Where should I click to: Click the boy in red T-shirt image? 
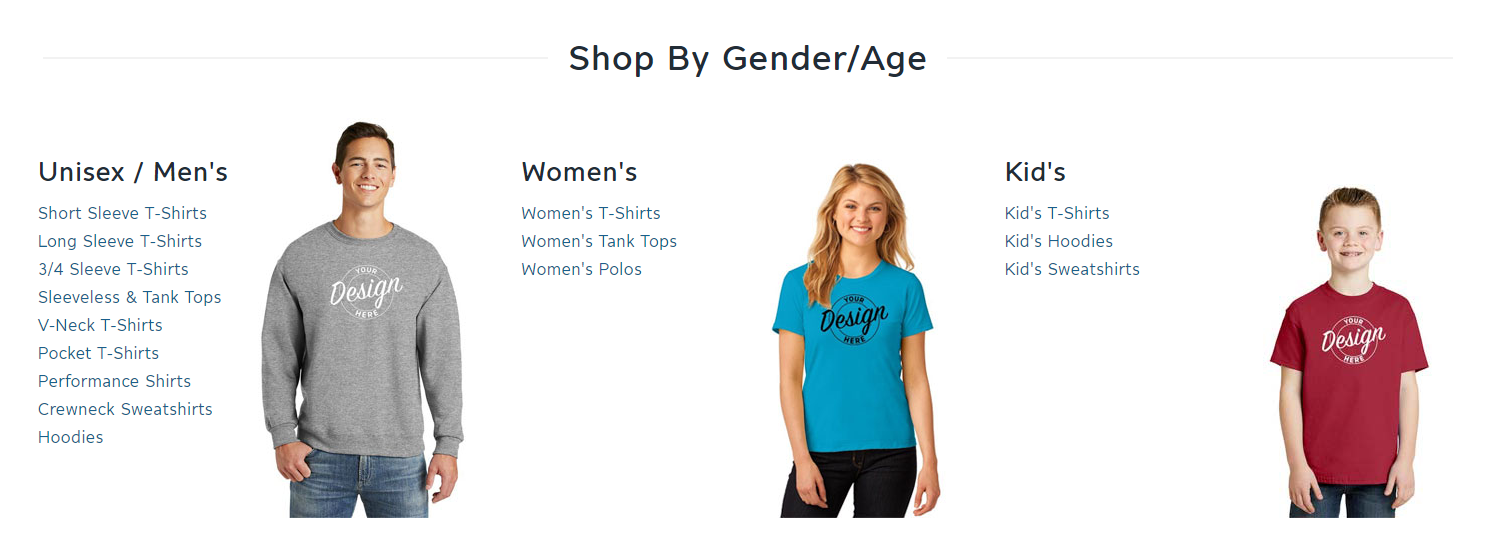1349,352
